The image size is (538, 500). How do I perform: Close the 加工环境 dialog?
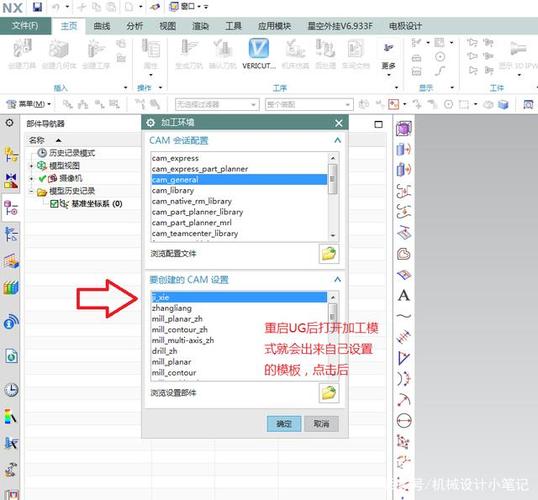[339, 123]
